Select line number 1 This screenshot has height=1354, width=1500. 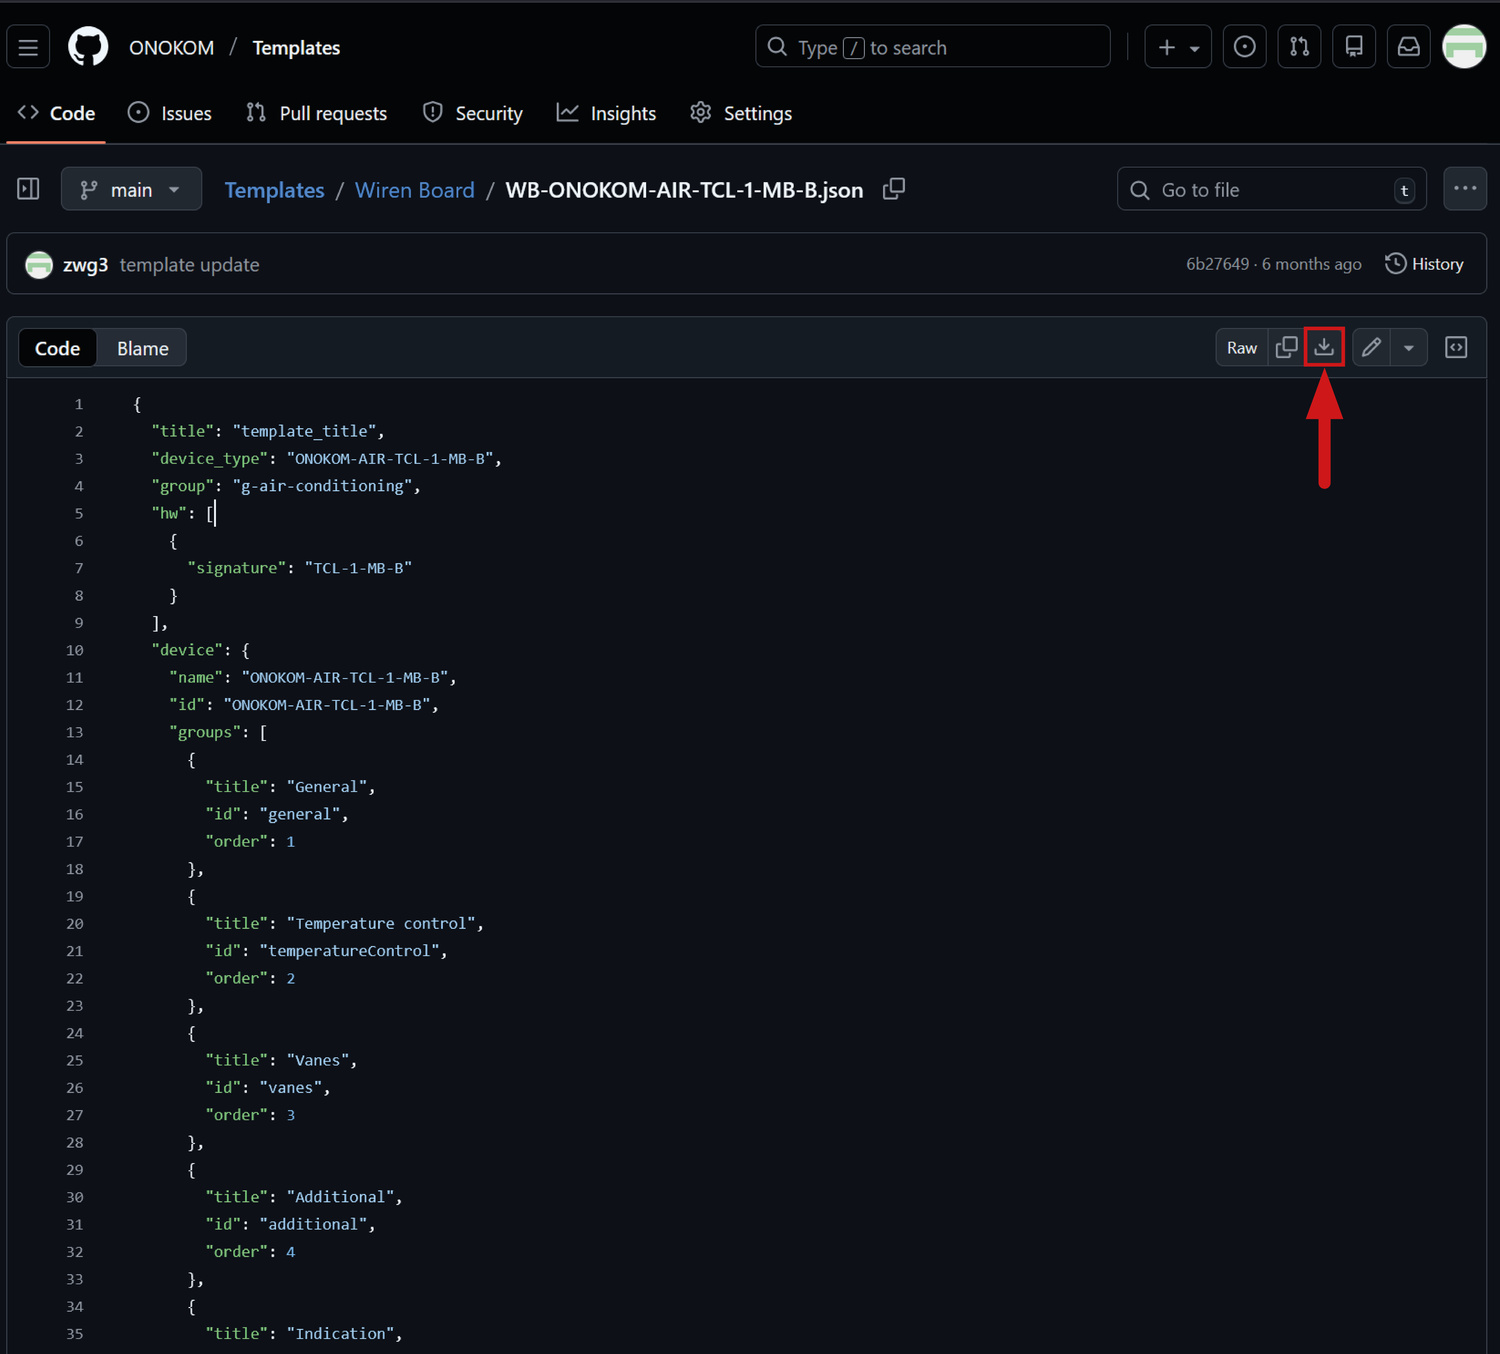coord(78,404)
